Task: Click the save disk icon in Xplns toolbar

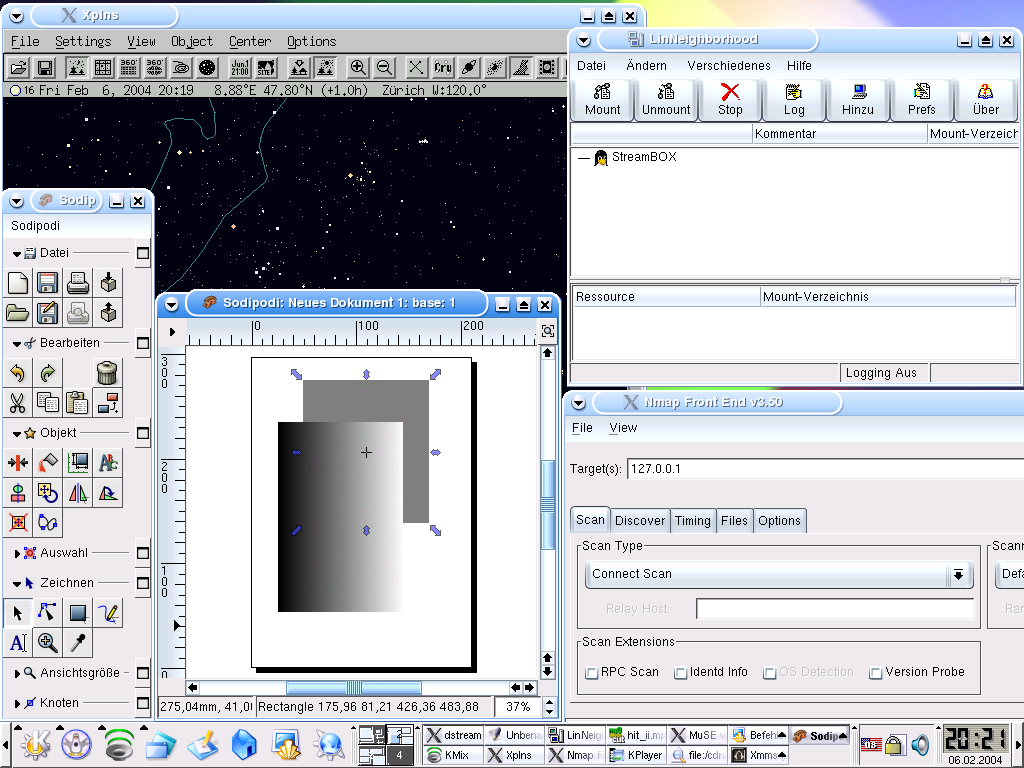Action: 45,67
